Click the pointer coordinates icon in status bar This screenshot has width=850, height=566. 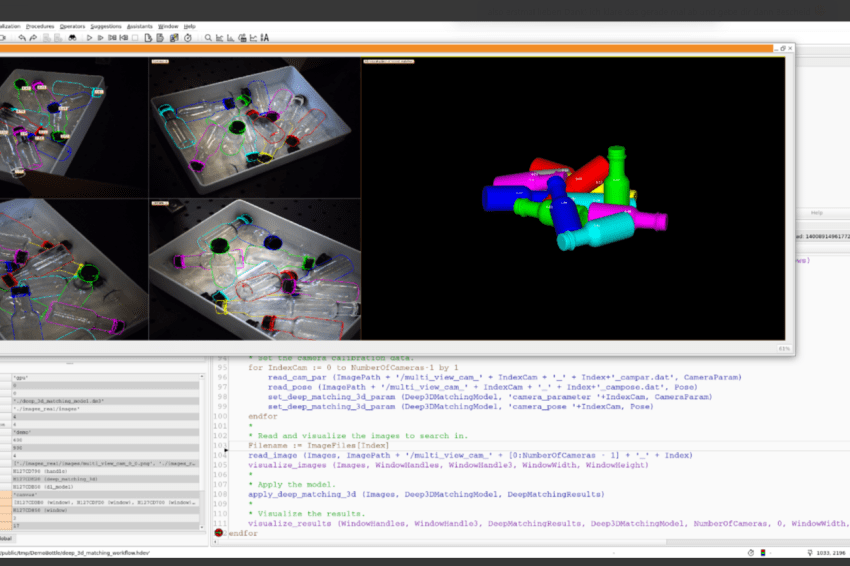[x=810, y=553]
